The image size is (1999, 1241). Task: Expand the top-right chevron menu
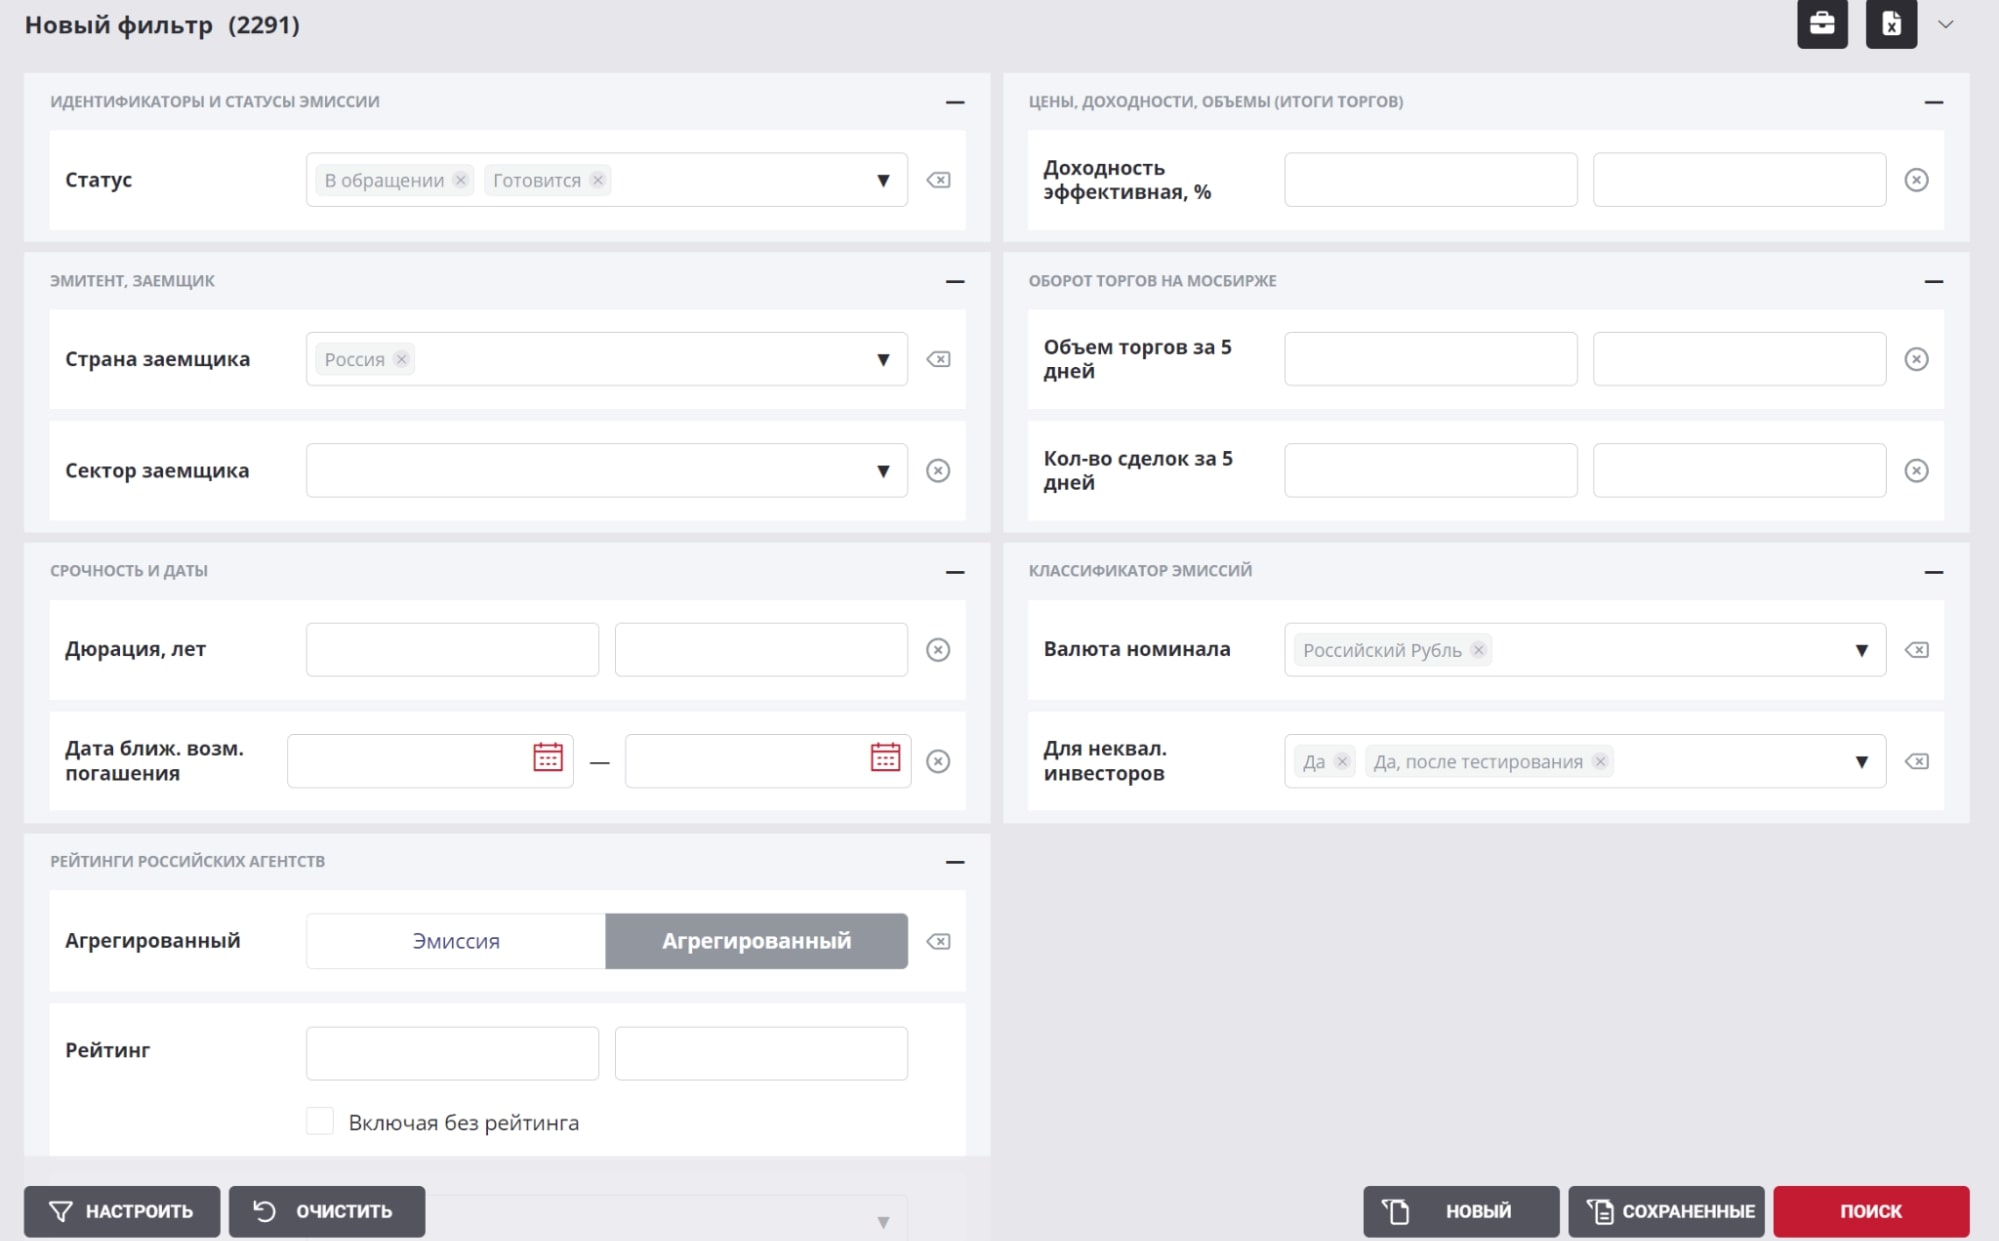click(1945, 24)
